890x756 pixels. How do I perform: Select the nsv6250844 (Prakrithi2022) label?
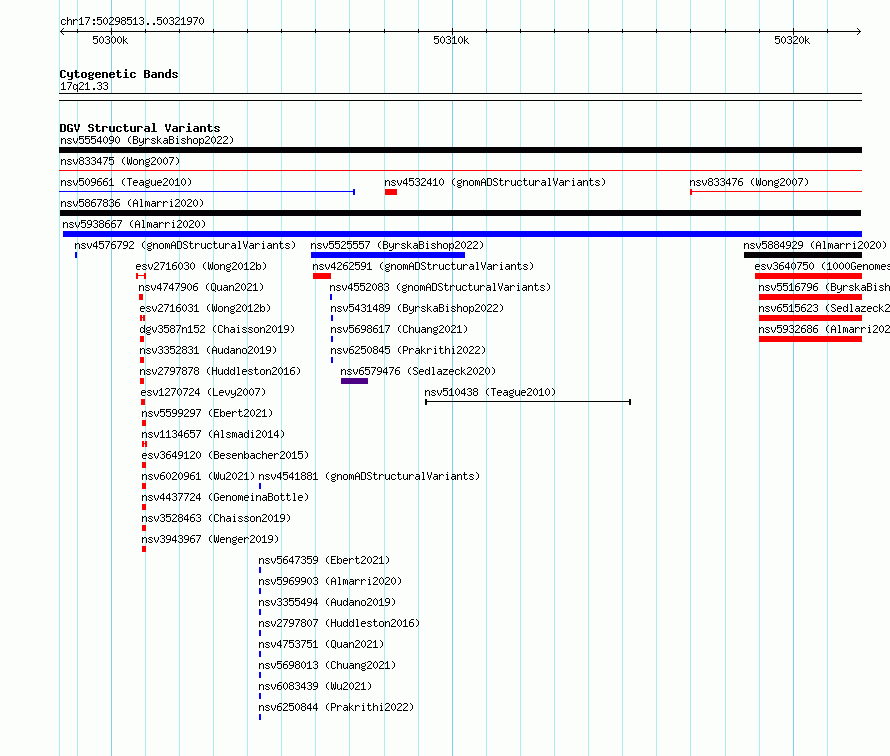336,707
